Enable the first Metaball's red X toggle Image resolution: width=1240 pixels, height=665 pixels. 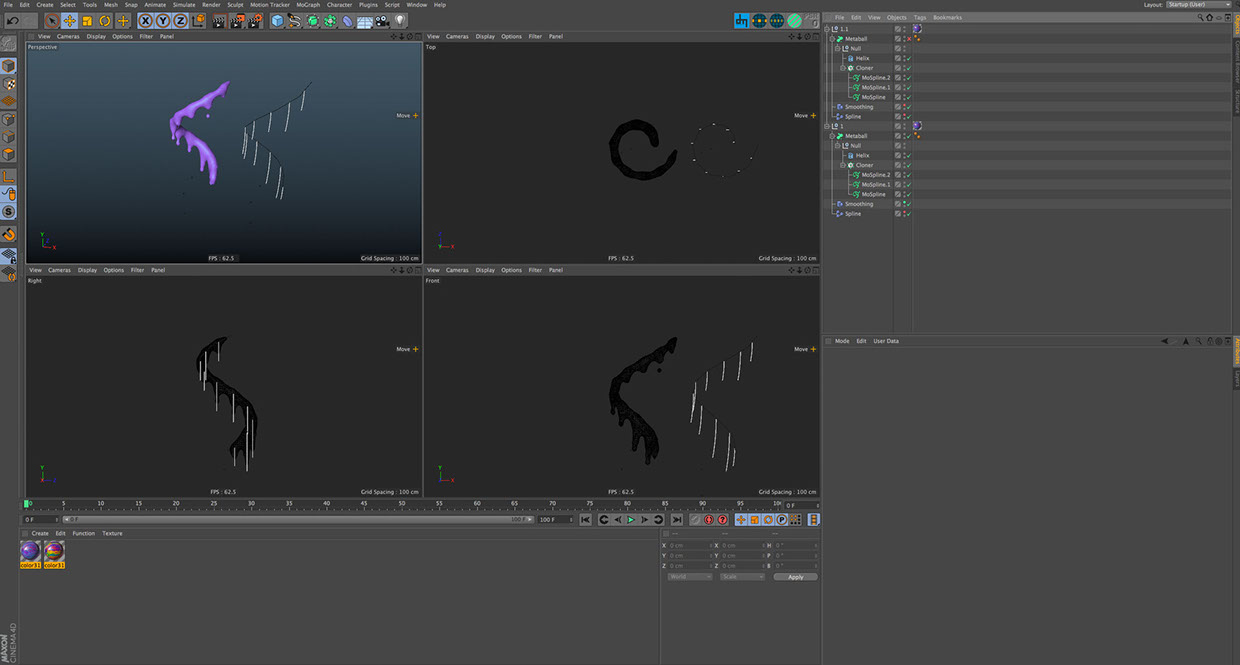click(x=908, y=39)
